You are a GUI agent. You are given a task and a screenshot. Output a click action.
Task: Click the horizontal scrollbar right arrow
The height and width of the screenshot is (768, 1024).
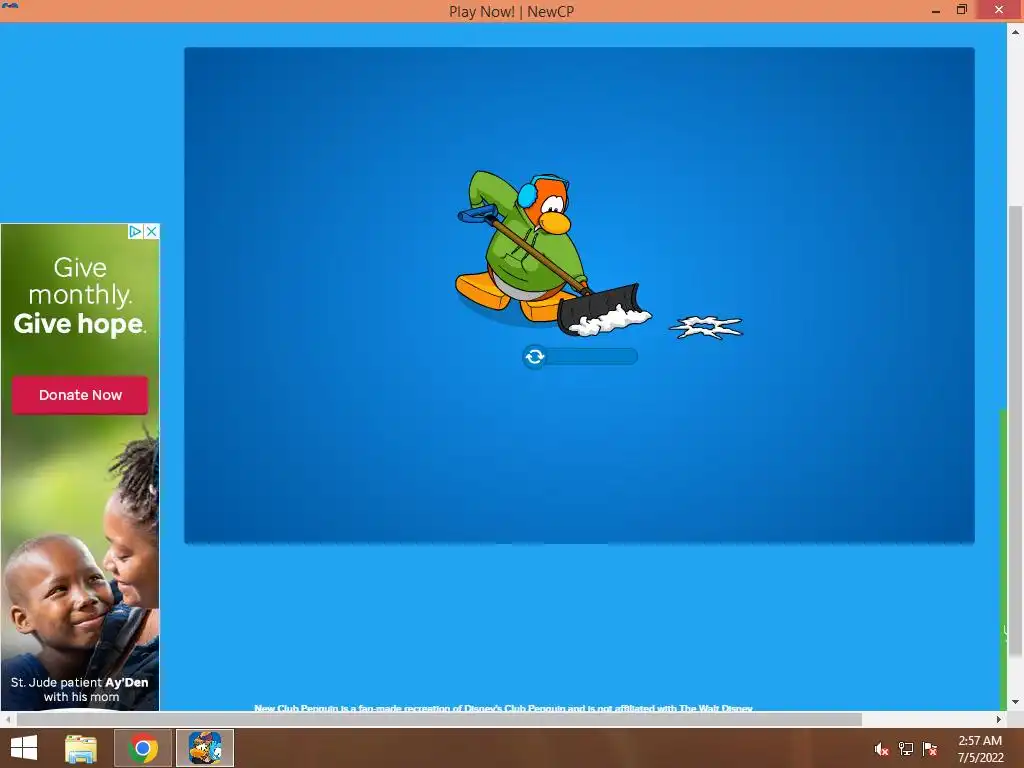click(x=999, y=719)
